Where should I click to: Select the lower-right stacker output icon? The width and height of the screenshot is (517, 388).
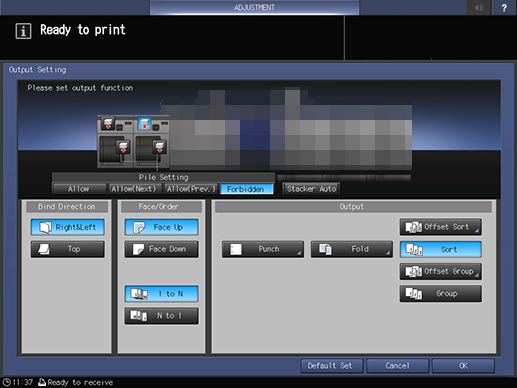[159, 147]
